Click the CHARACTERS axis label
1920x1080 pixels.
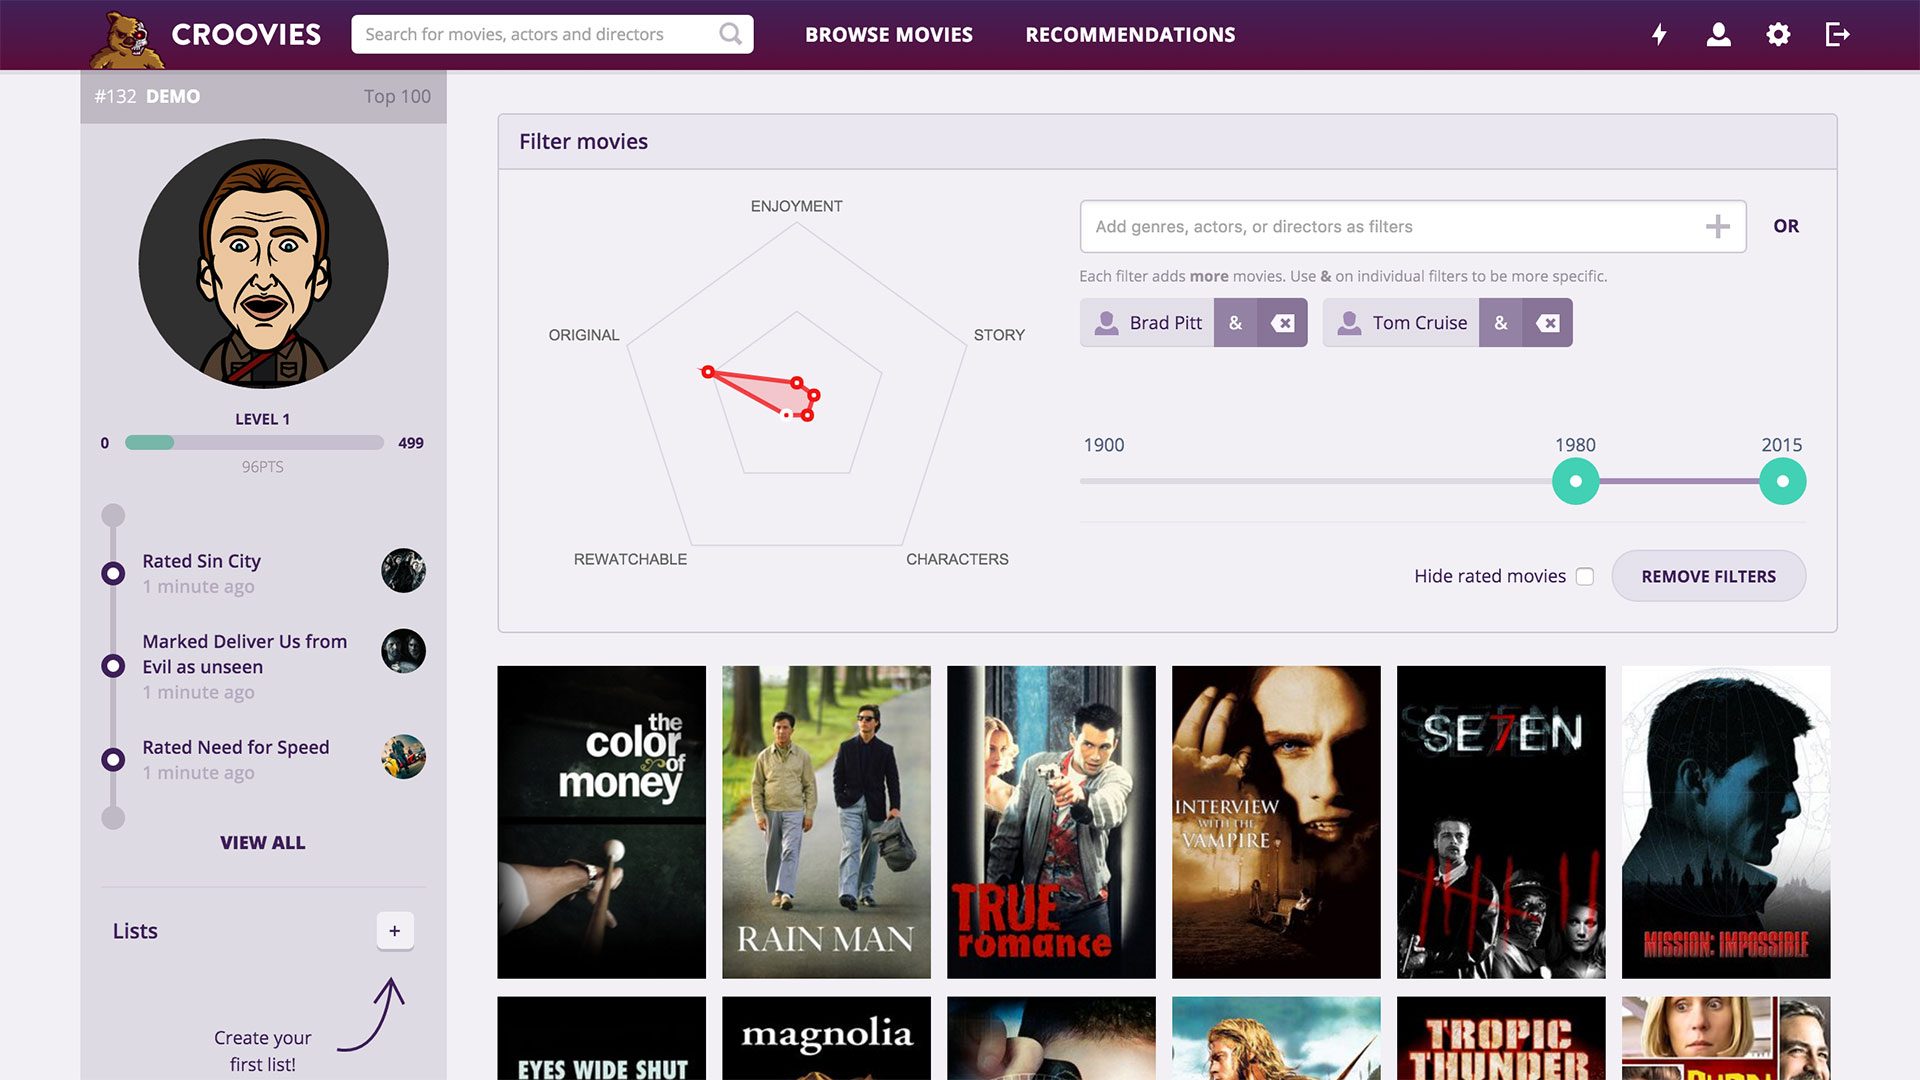pos(957,559)
